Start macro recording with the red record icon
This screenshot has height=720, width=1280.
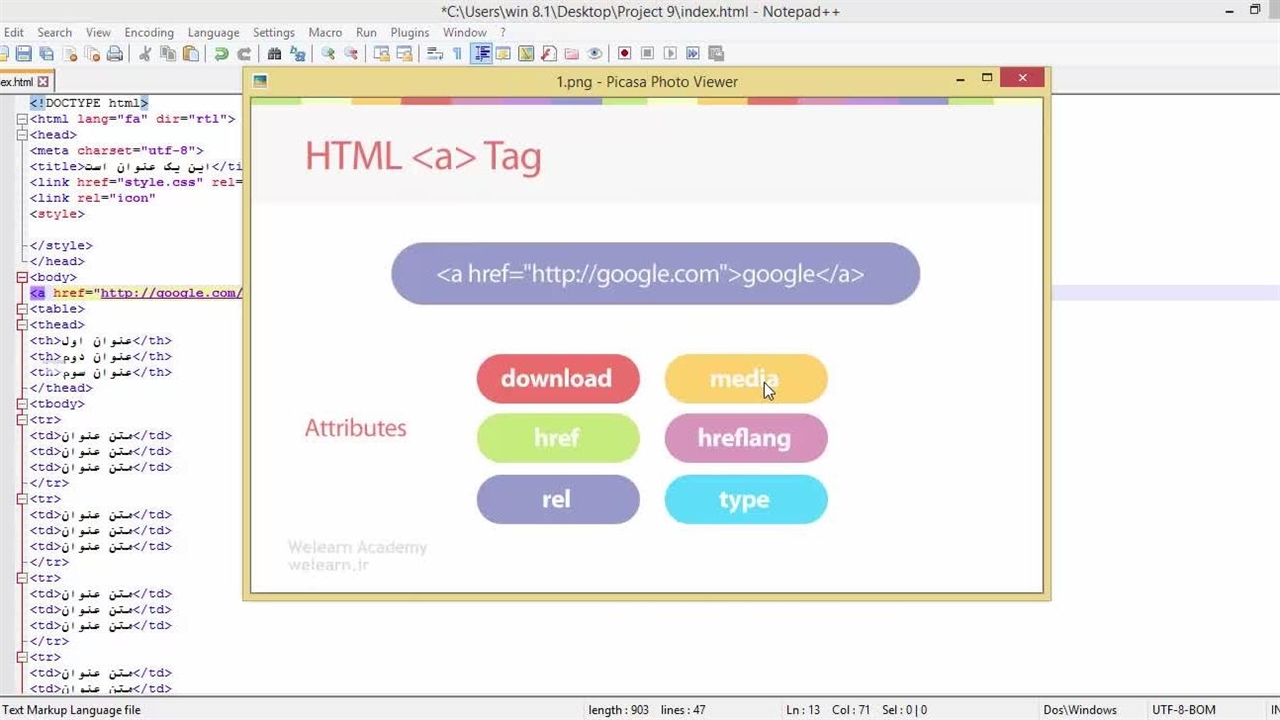click(624, 53)
